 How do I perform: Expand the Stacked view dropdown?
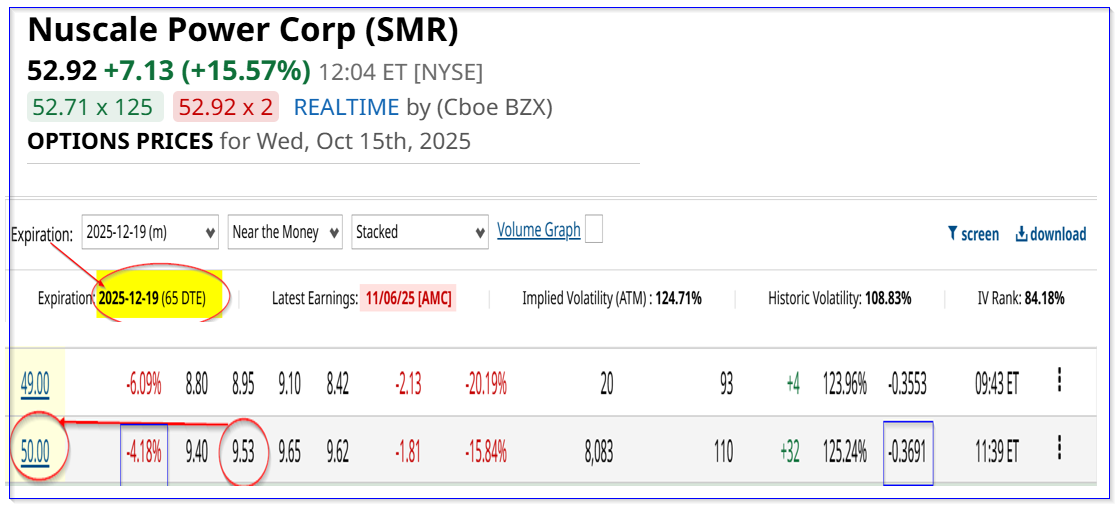pyautogui.click(x=420, y=232)
